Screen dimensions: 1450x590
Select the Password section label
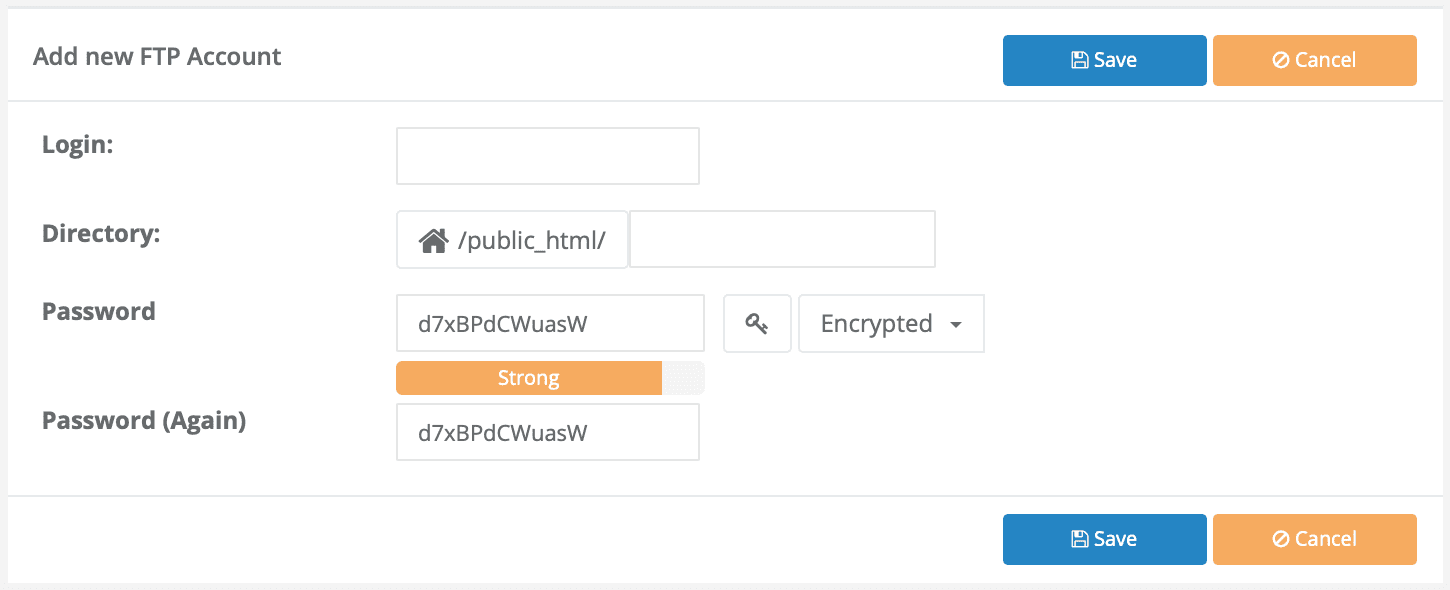pos(98,311)
